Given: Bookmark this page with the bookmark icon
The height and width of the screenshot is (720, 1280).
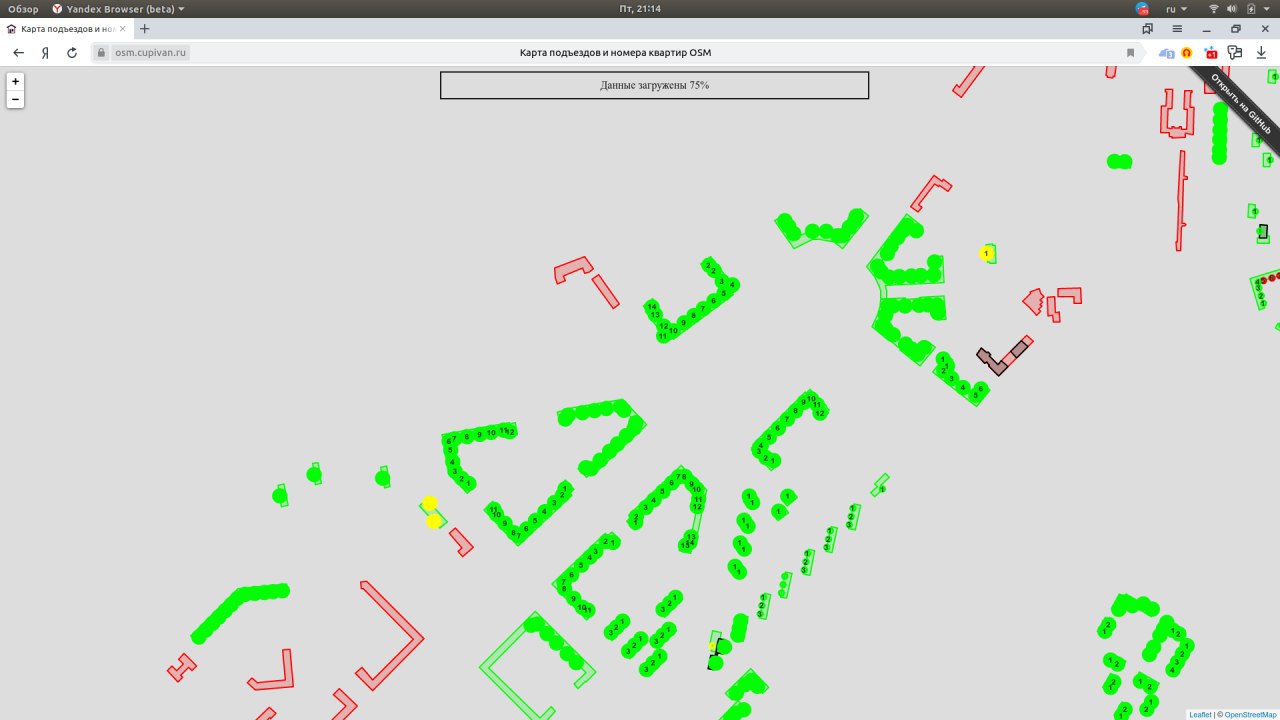Looking at the screenshot, I should click(x=1130, y=53).
